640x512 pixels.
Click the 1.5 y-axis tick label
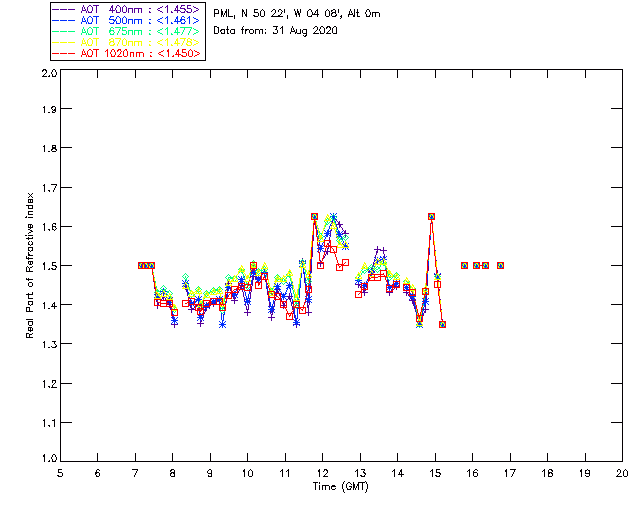[x=49, y=266]
